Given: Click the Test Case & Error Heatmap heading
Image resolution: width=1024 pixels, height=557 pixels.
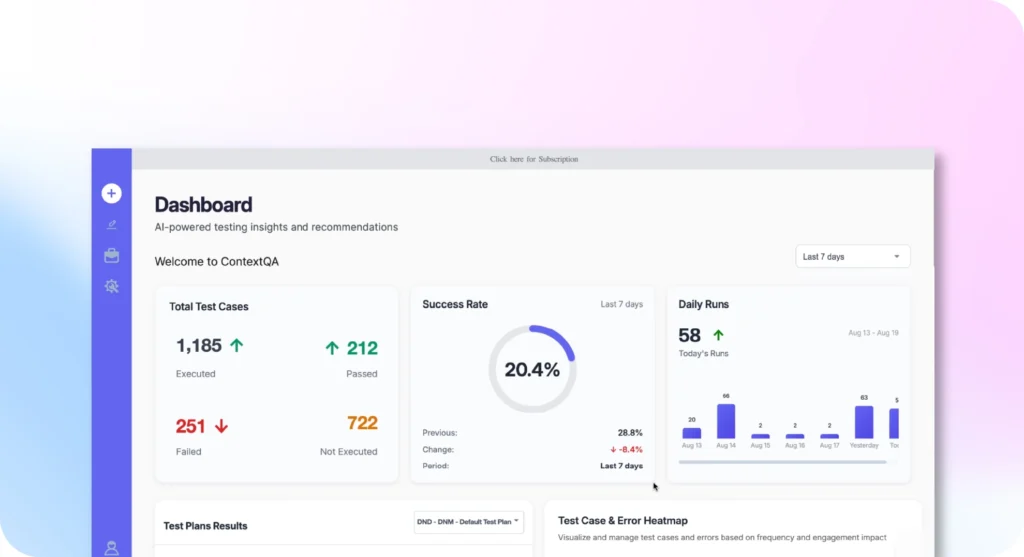Looking at the screenshot, I should (622, 520).
